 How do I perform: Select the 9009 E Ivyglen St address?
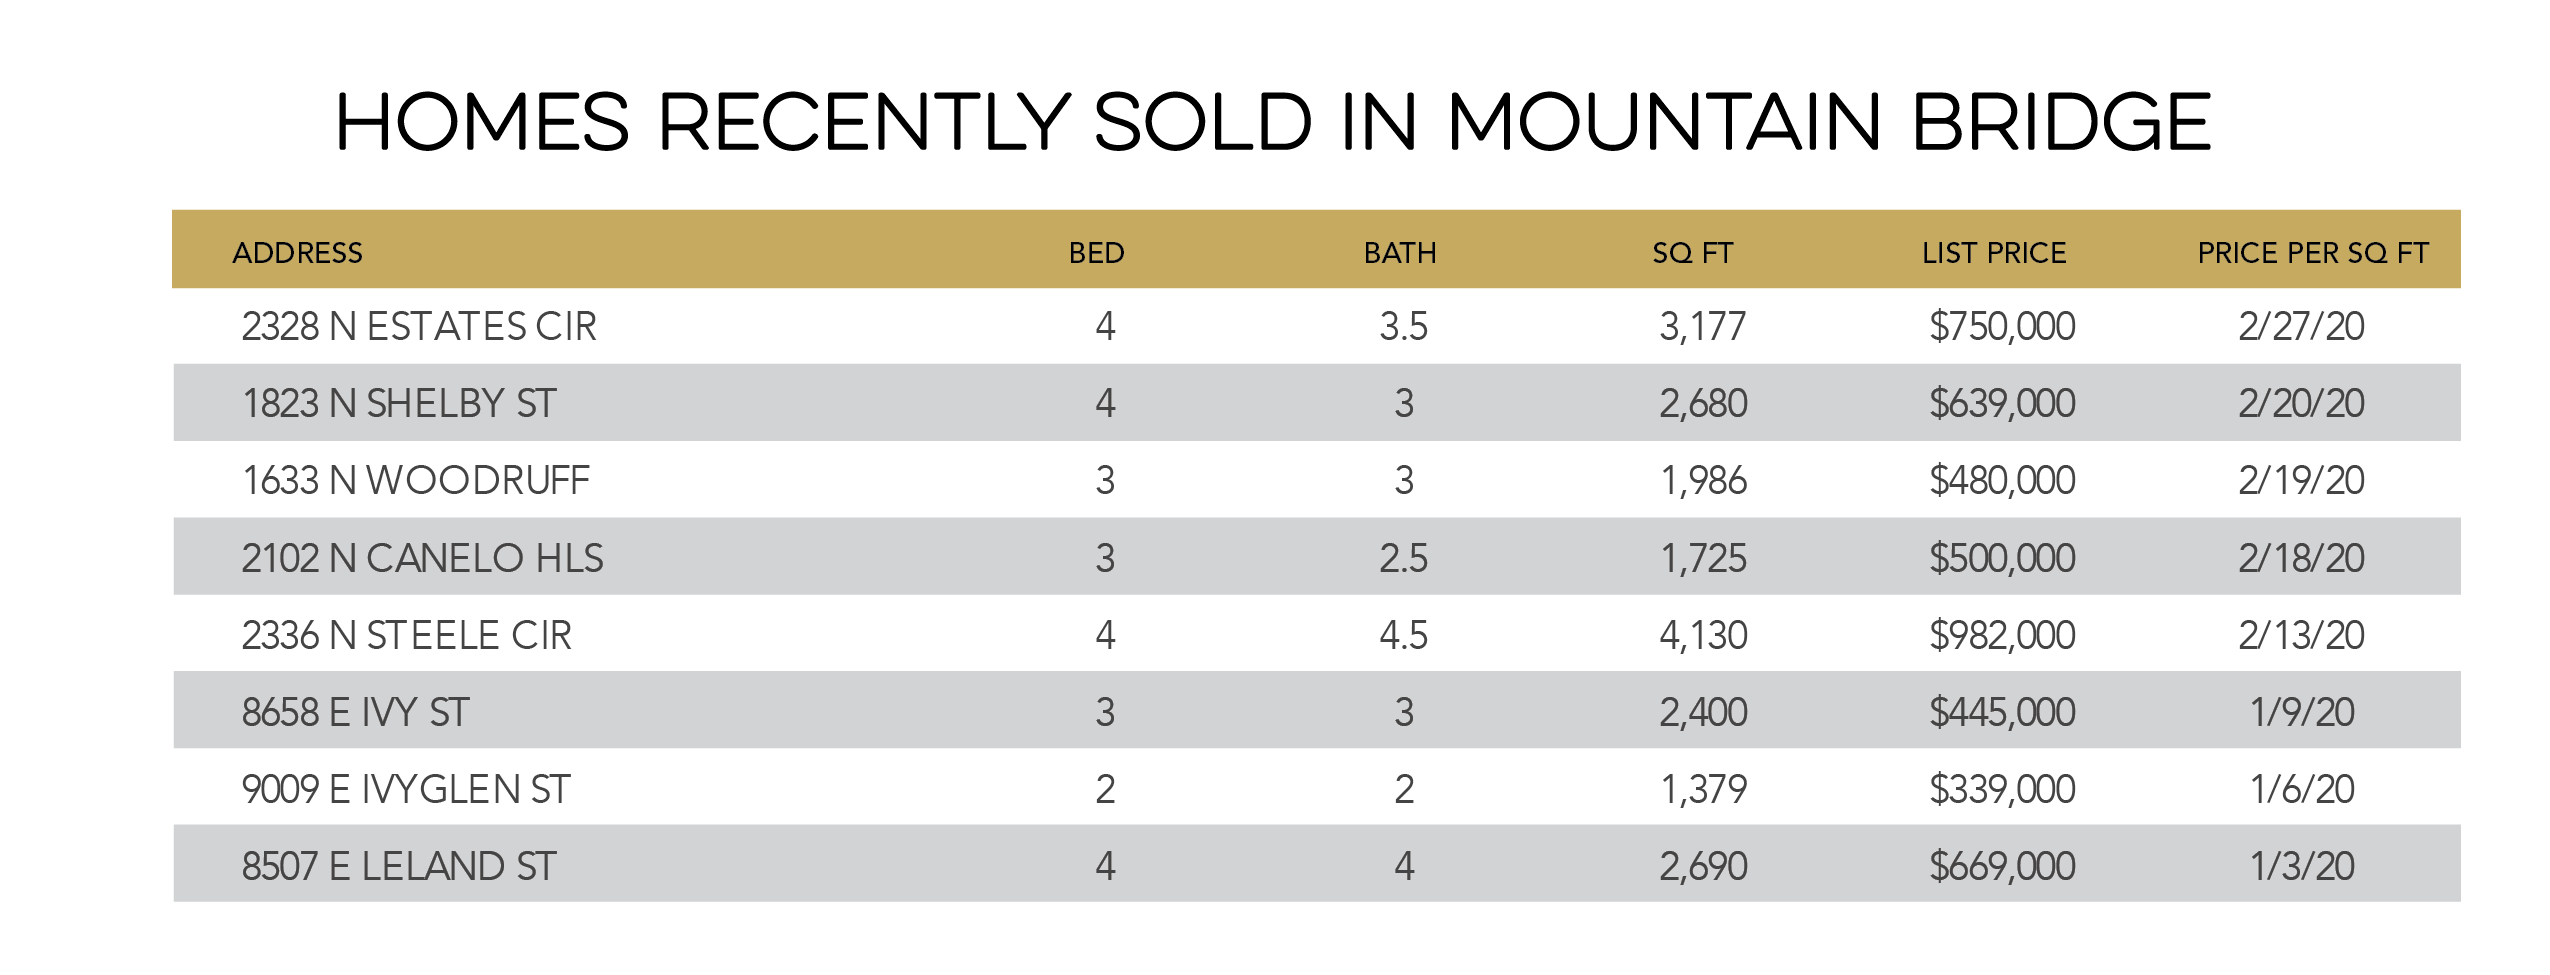(x=405, y=789)
